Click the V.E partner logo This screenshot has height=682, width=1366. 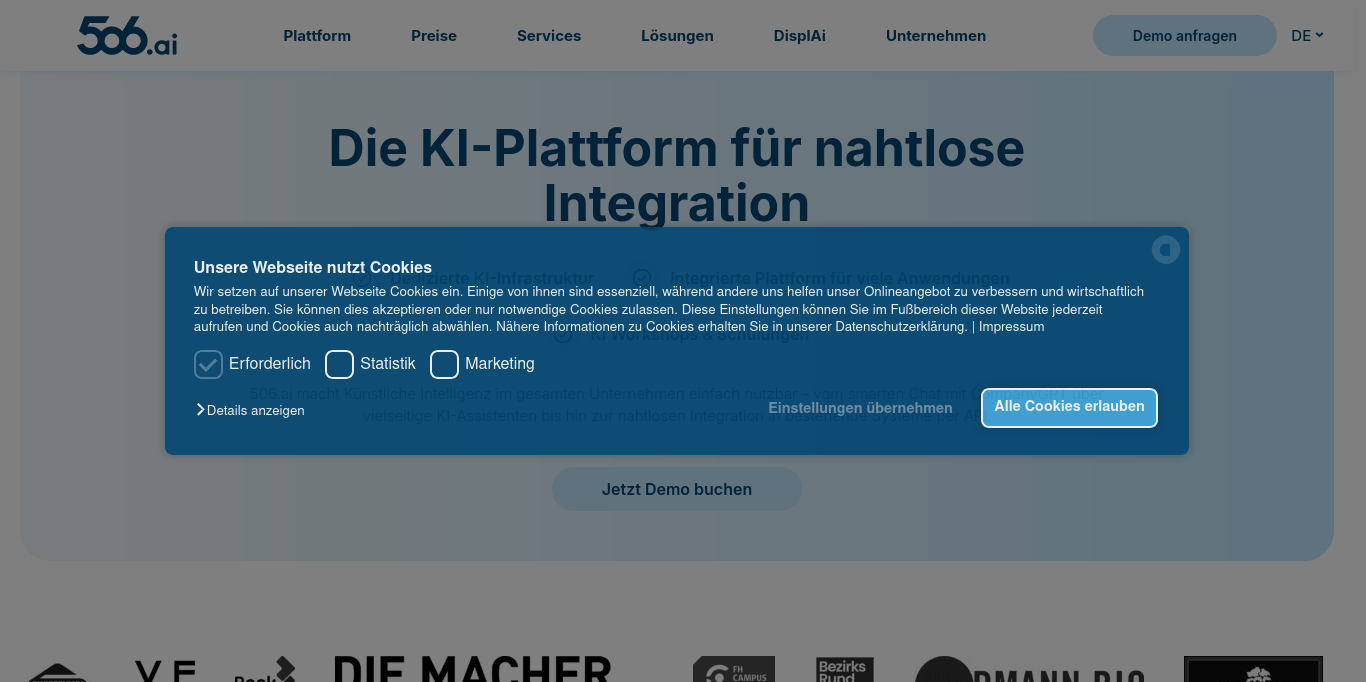click(x=165, y=670)
